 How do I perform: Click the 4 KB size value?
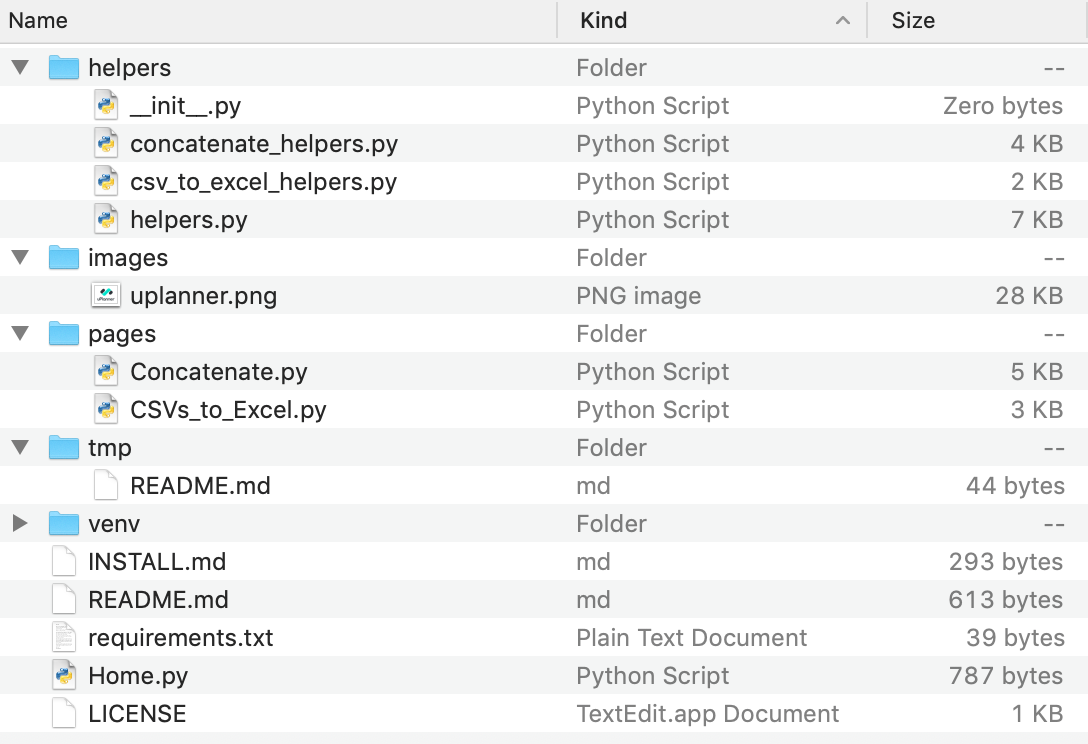[x=1037, y=144]
